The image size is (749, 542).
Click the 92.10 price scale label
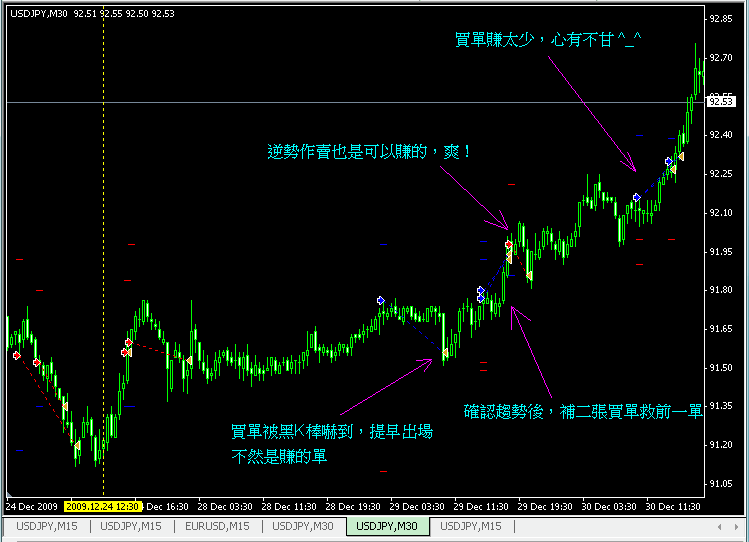coord(721,213)
